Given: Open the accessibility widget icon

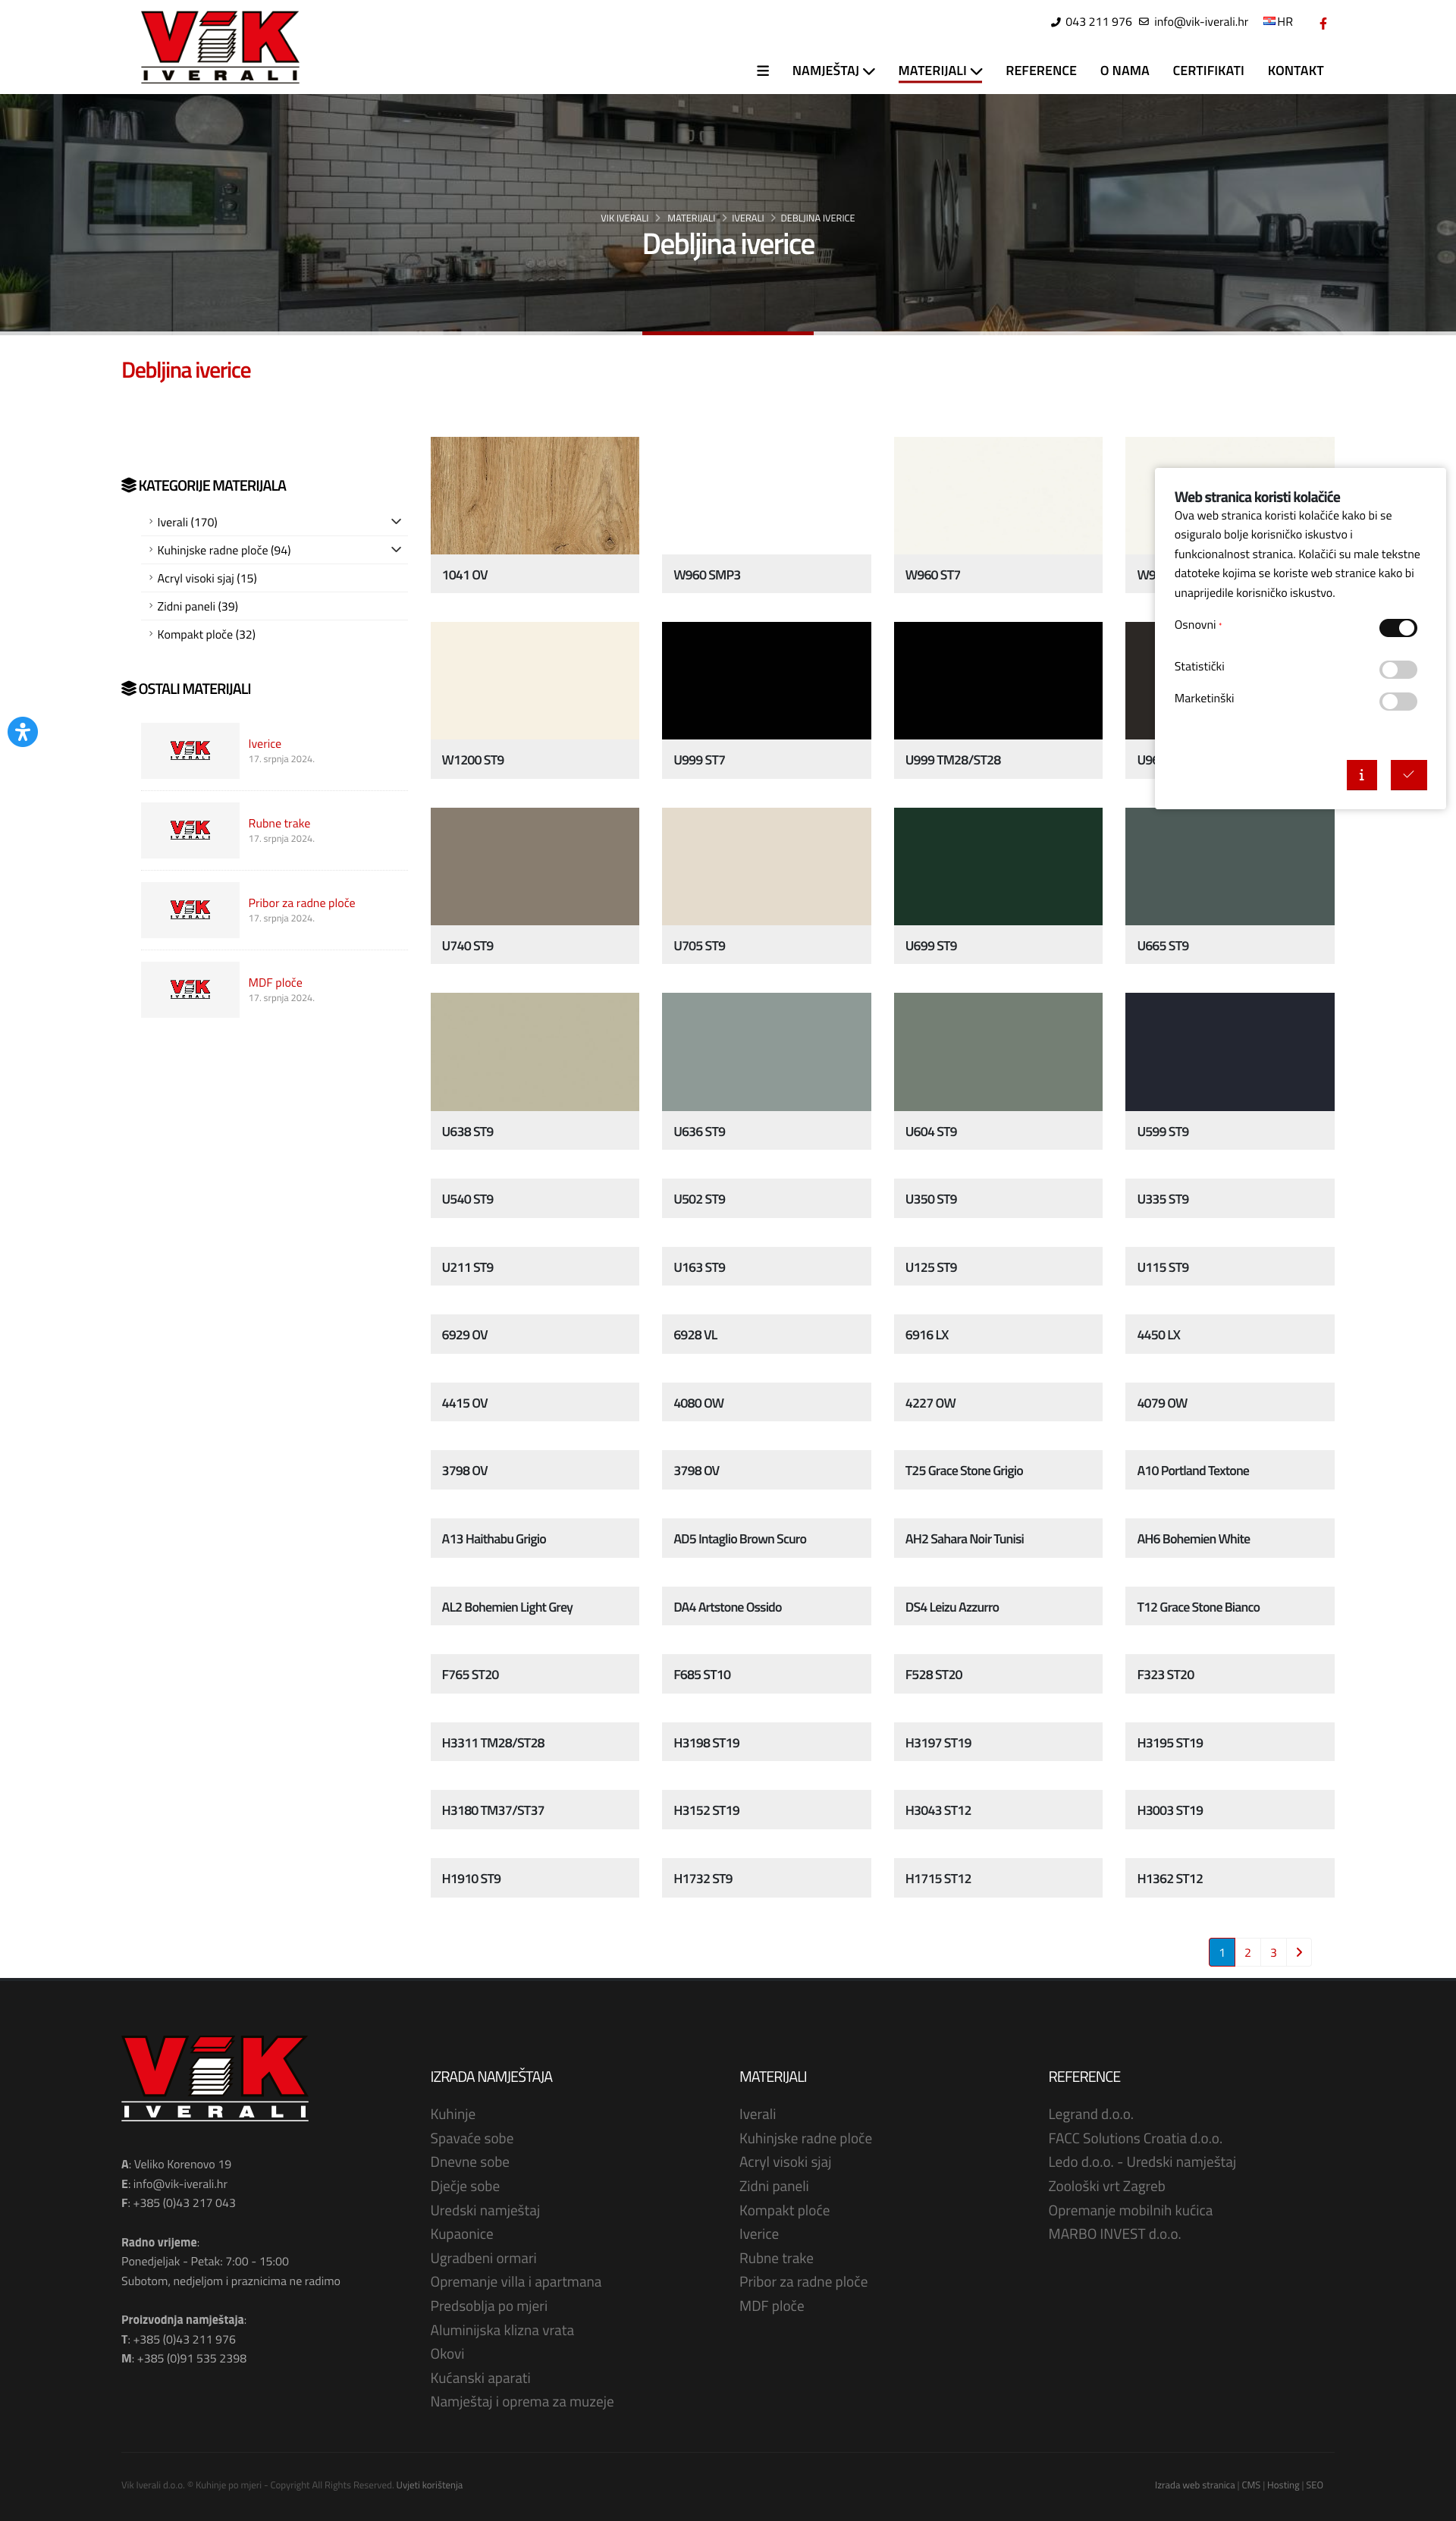Looking at the screenshot, I should click(x=22, y=731).
